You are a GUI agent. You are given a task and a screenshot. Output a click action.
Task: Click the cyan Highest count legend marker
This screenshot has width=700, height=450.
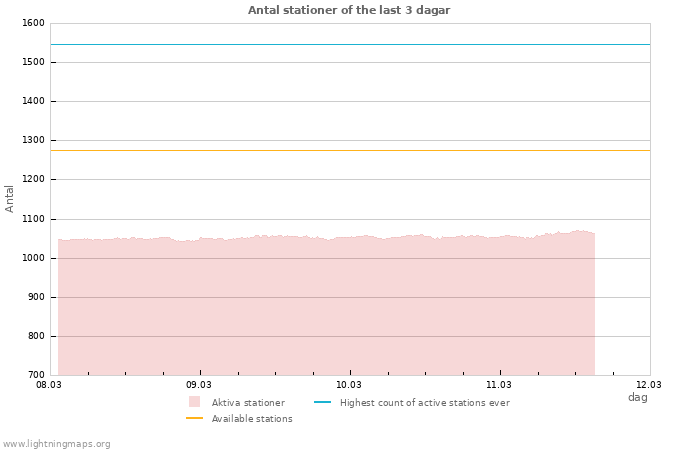(x=322, y=402)
